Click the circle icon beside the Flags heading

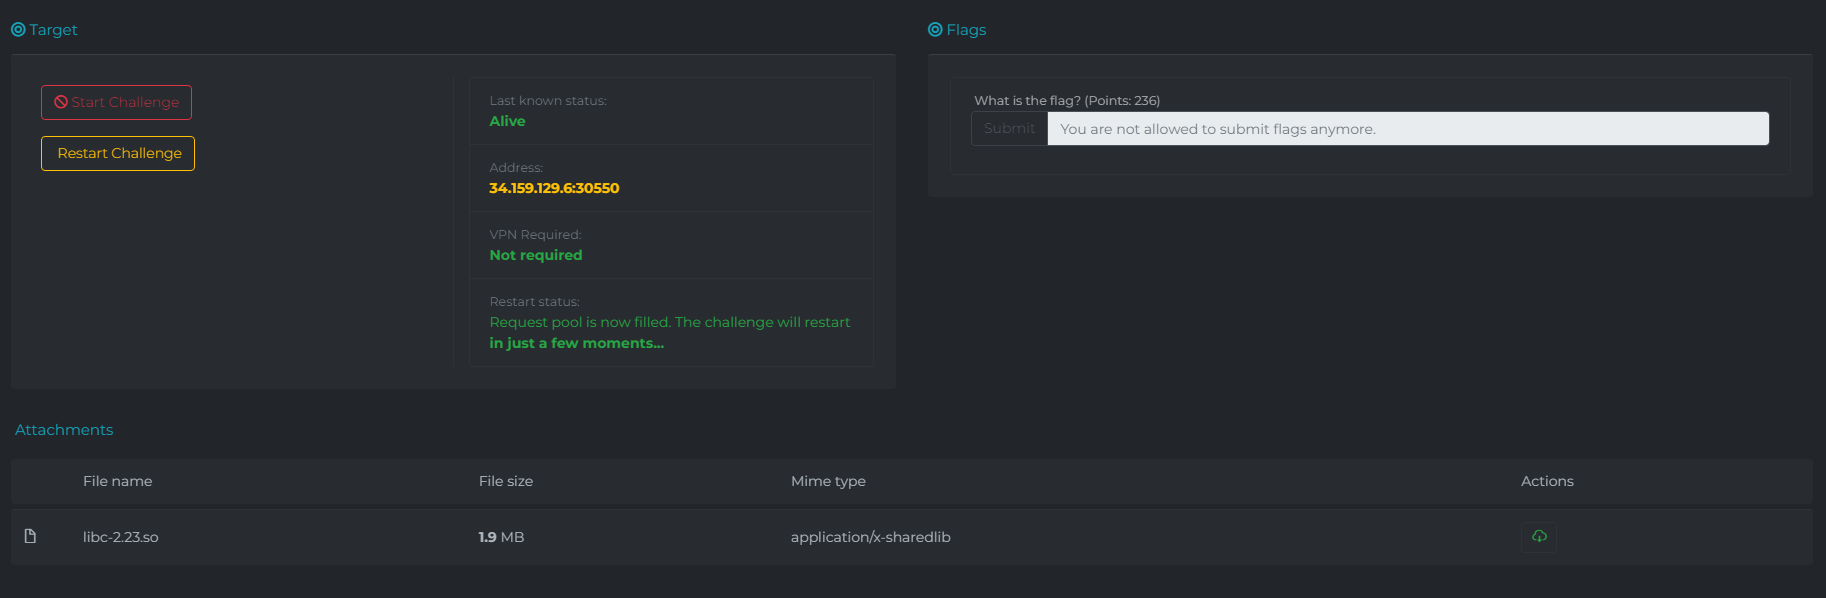[x=935, y=30]
